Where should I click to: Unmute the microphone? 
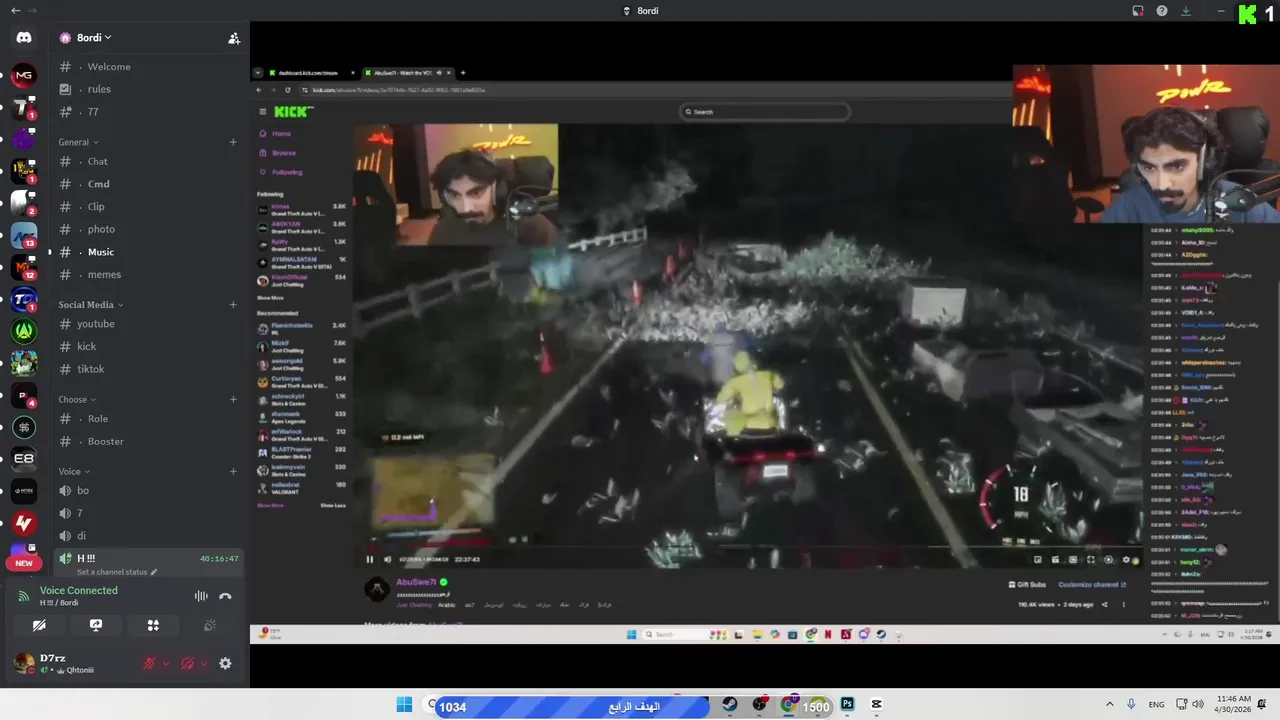[149, 663]
